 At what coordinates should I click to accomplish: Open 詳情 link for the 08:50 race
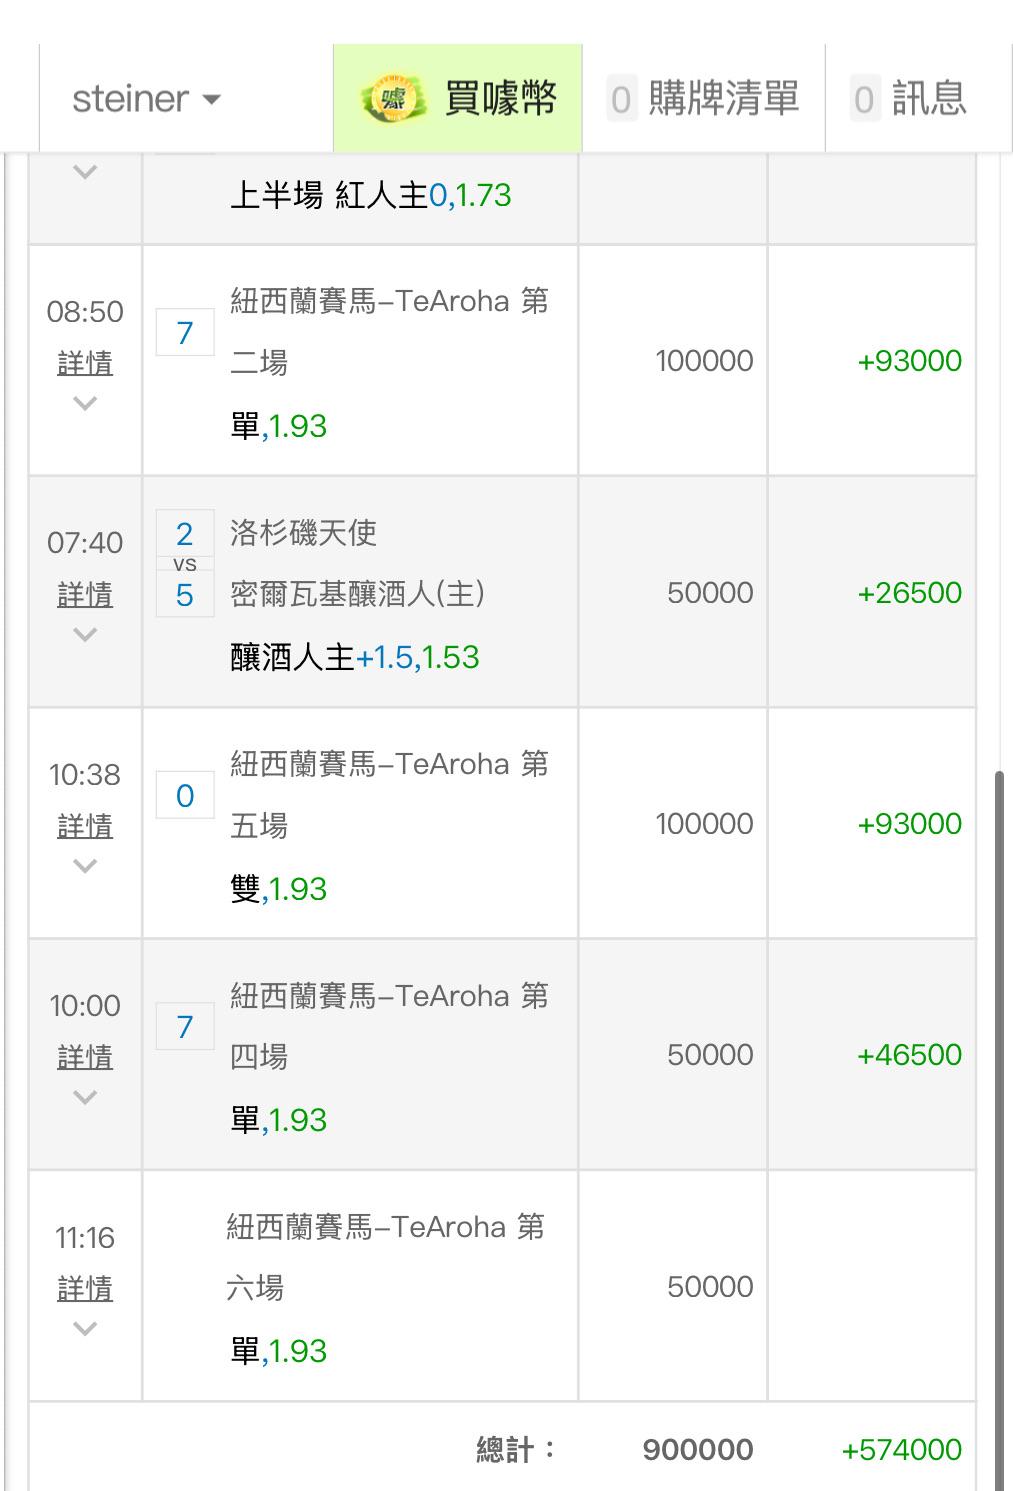(x=85, y=362)
